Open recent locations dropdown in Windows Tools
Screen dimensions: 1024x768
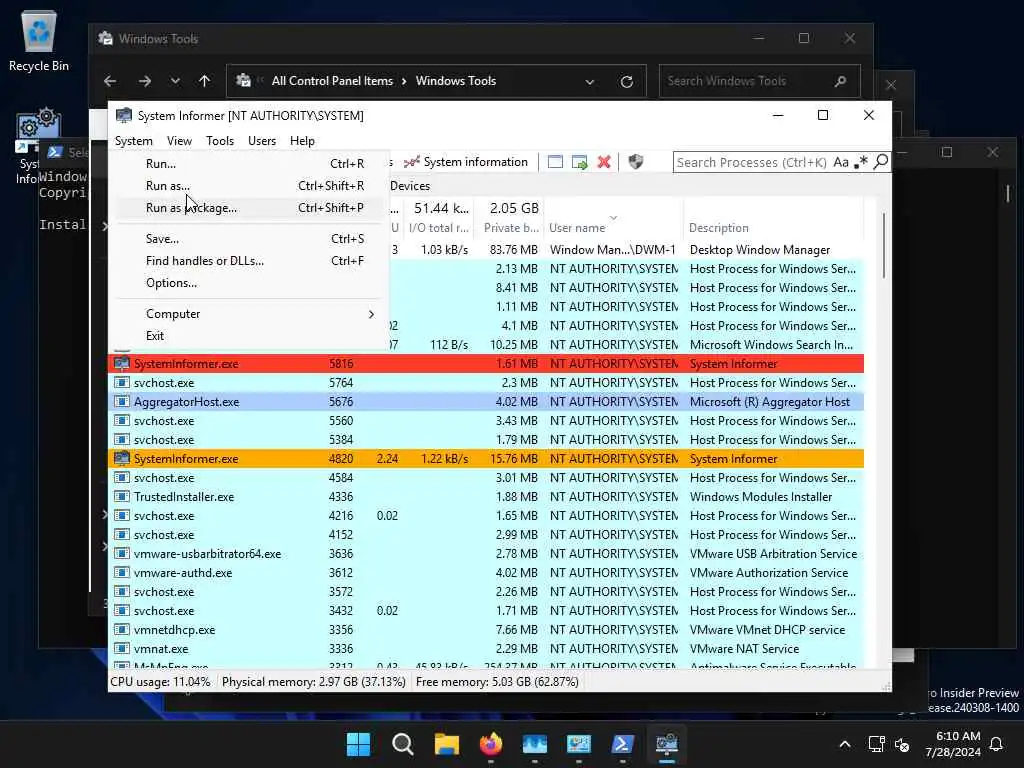tap(175, 81)
